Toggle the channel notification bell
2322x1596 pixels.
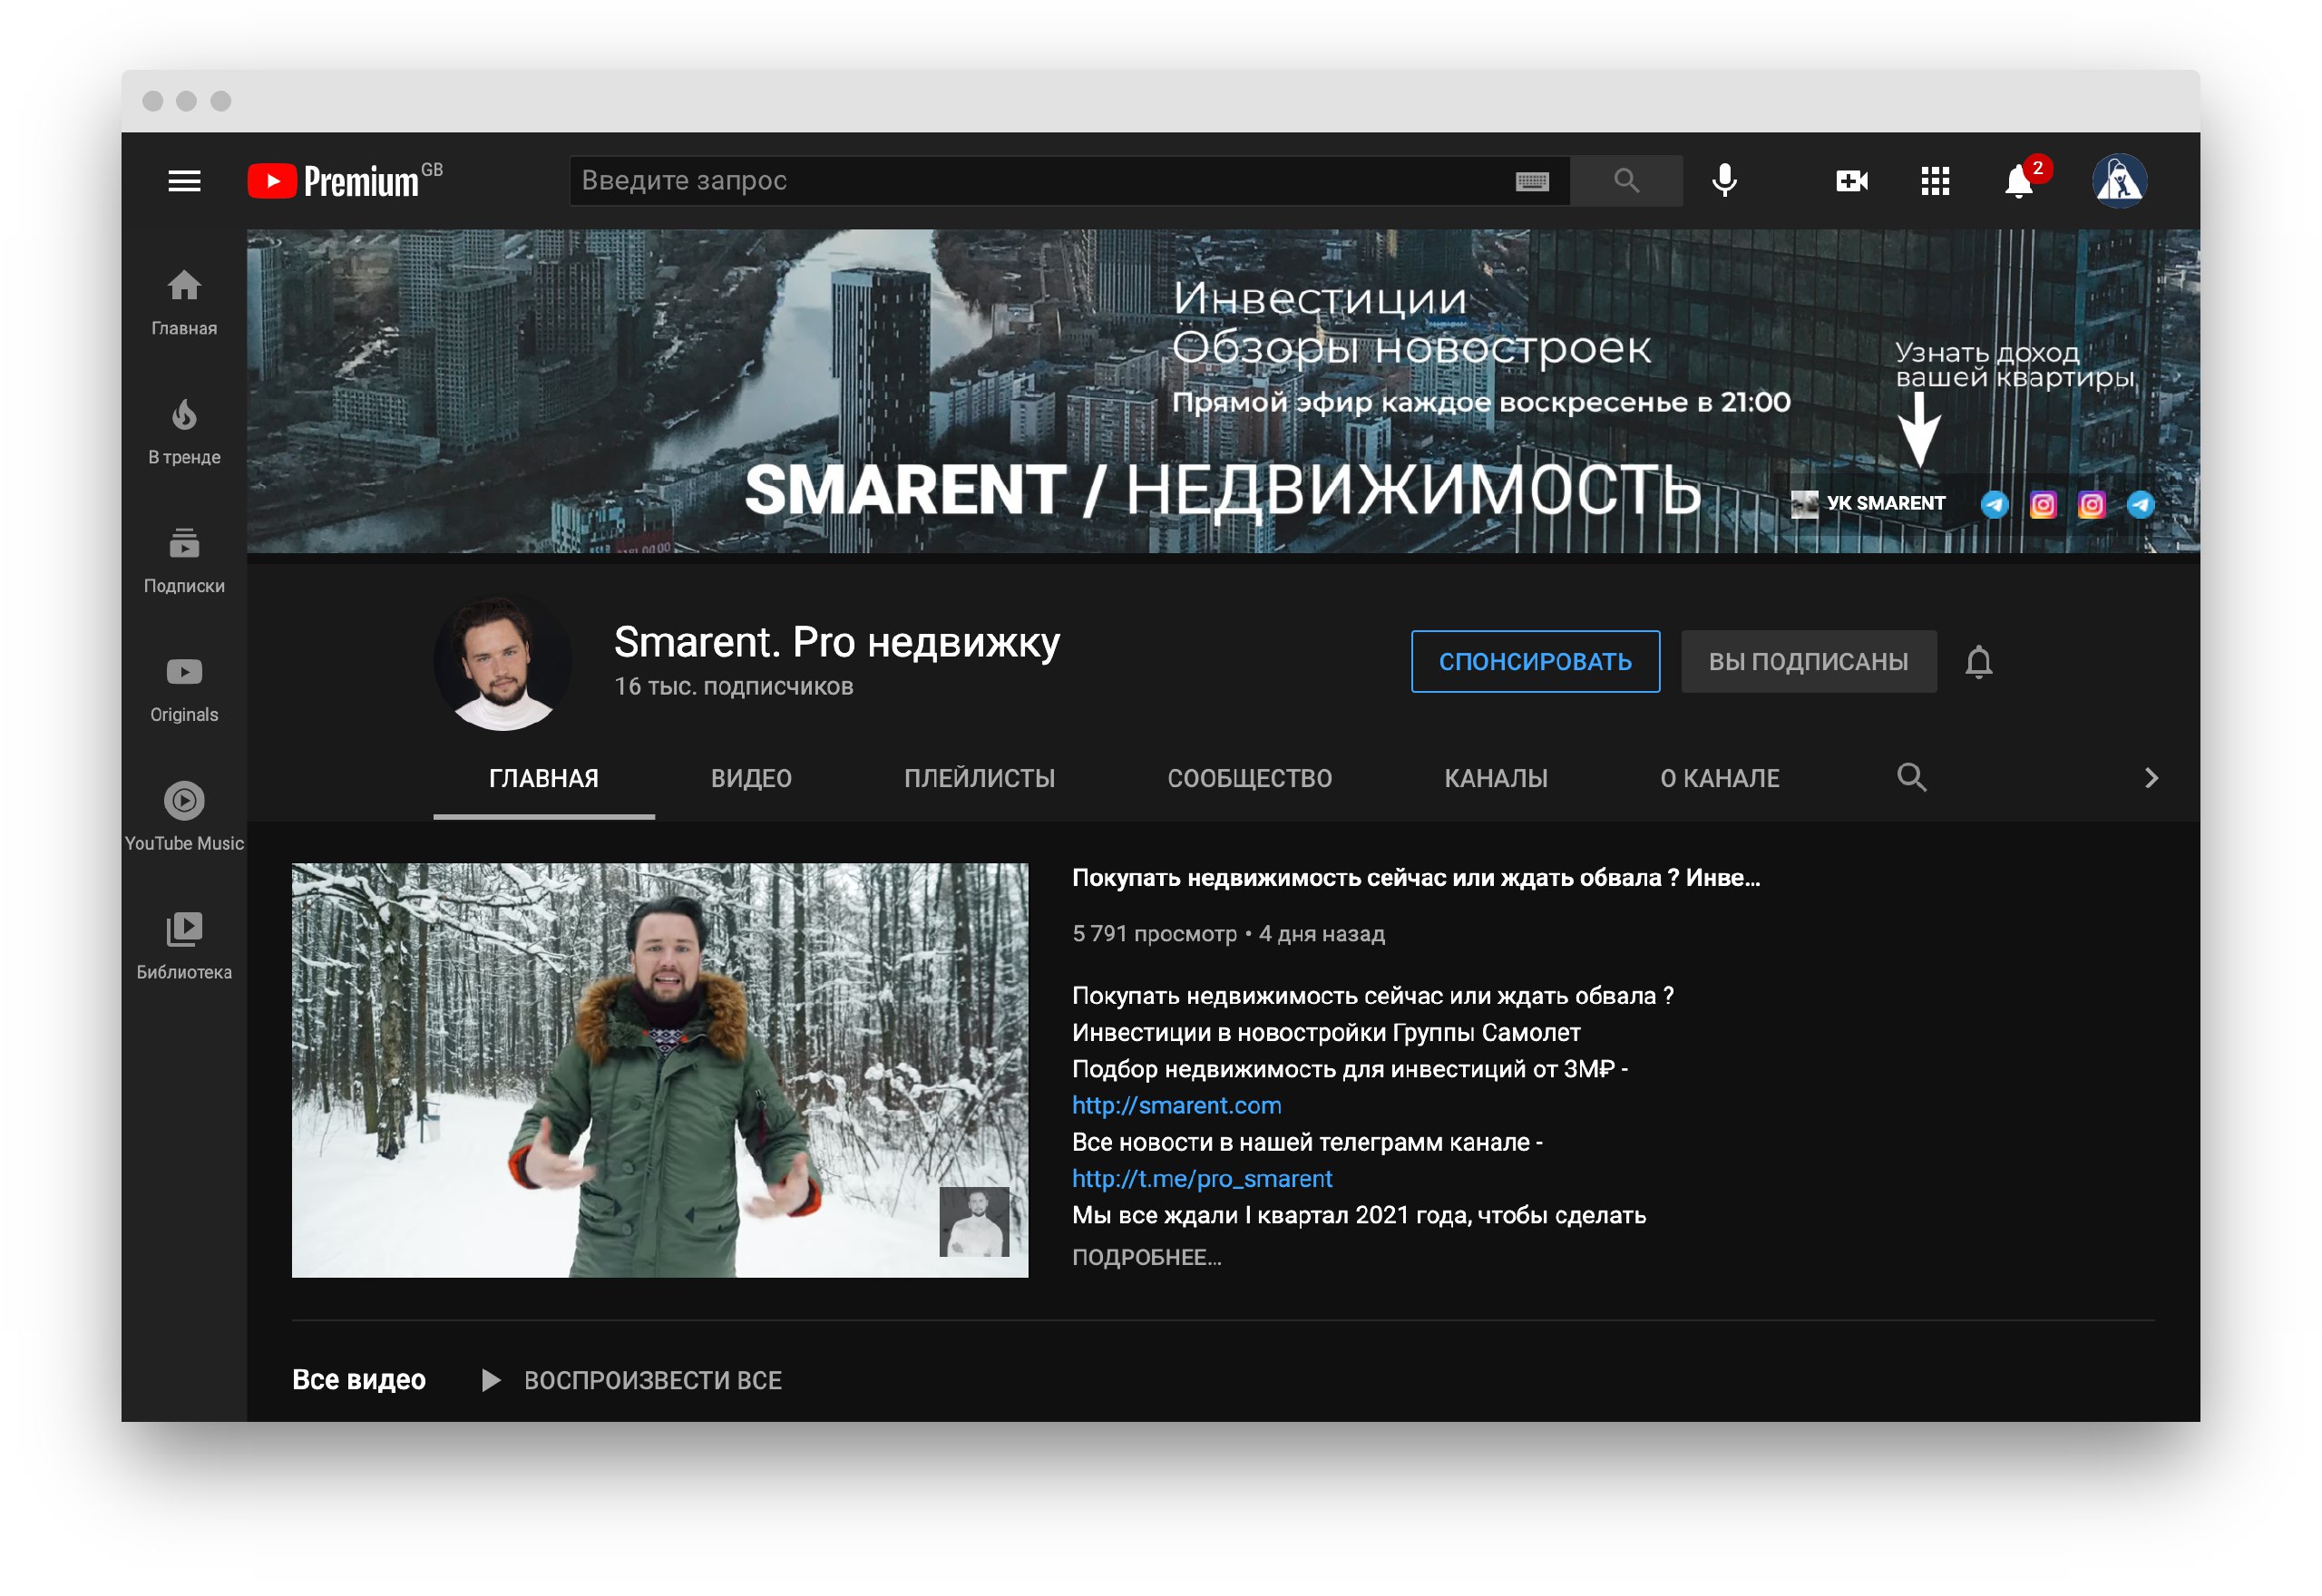[1978, 662]
